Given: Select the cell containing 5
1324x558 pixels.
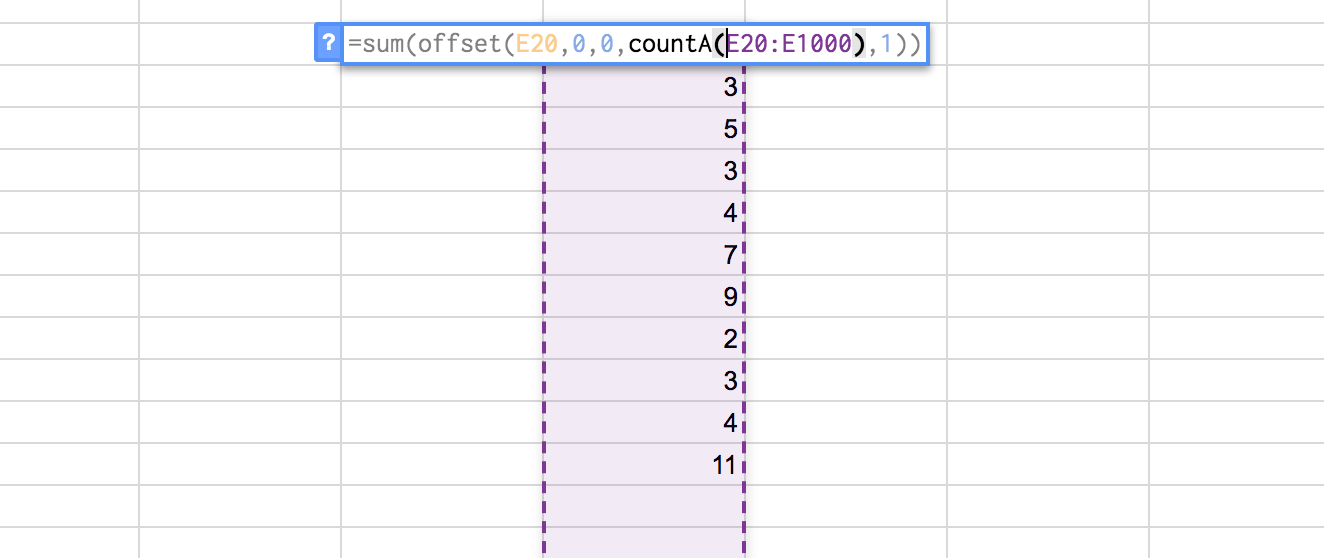Looking at the screenshot, I should coord(644,129).
